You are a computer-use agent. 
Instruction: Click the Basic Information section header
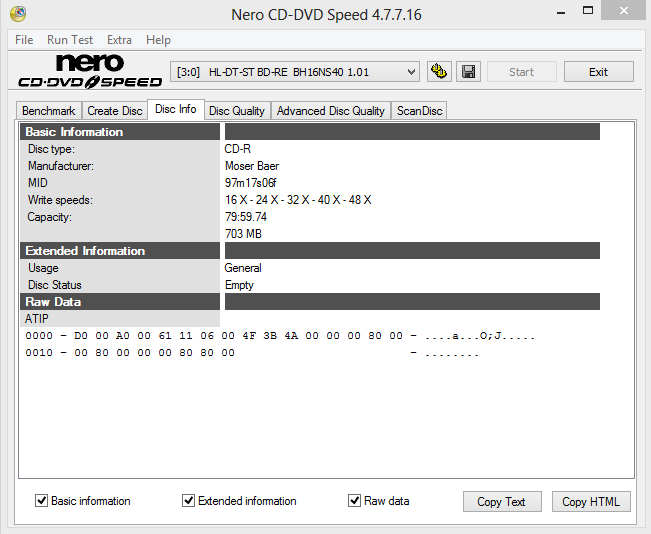(120, 132)
